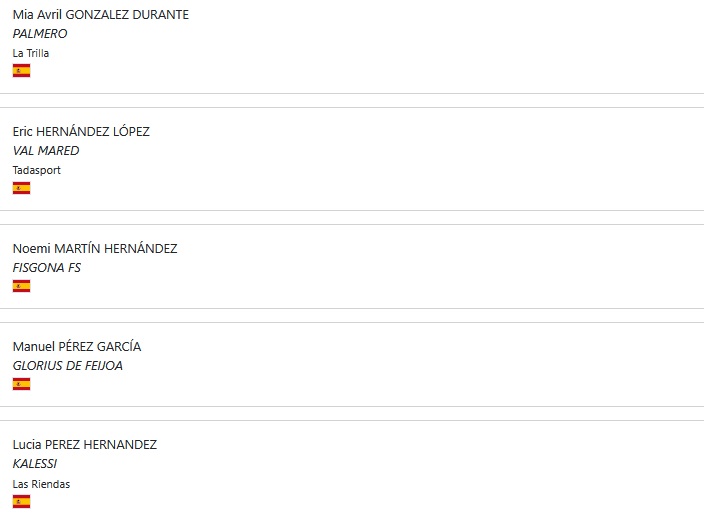Screen dimensions: 704x519
Task: Click the Spanish flag under Las Riendas
Action: click(x=21, y=501)
